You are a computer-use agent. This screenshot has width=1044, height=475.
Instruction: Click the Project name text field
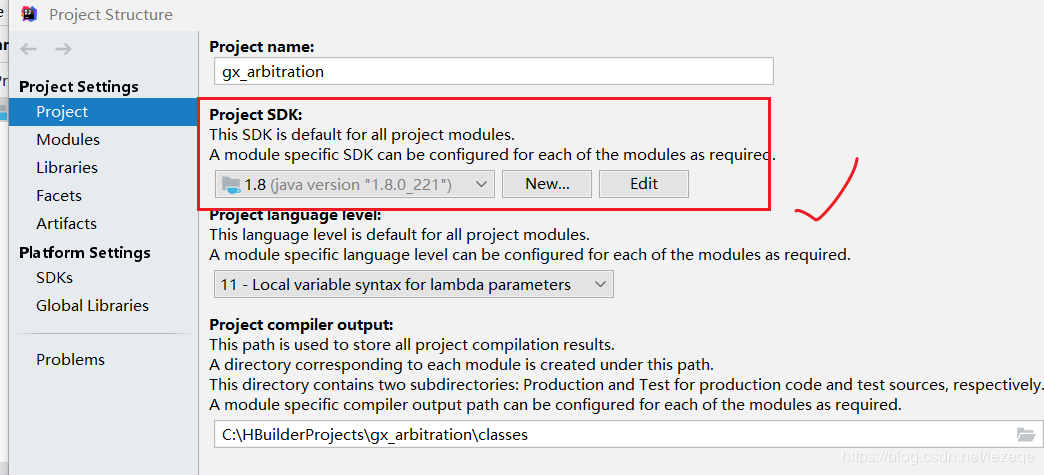click(x=494, y=71)
